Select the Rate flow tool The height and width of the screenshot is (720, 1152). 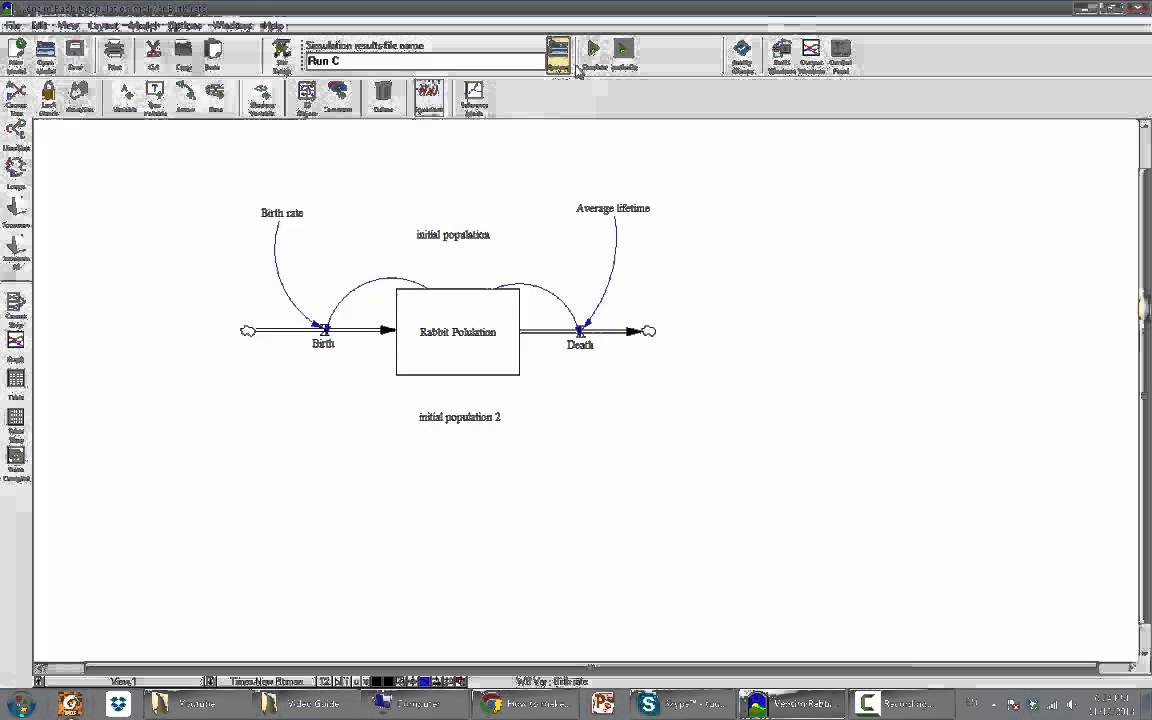pyautogui.click(x=215, y=98)
